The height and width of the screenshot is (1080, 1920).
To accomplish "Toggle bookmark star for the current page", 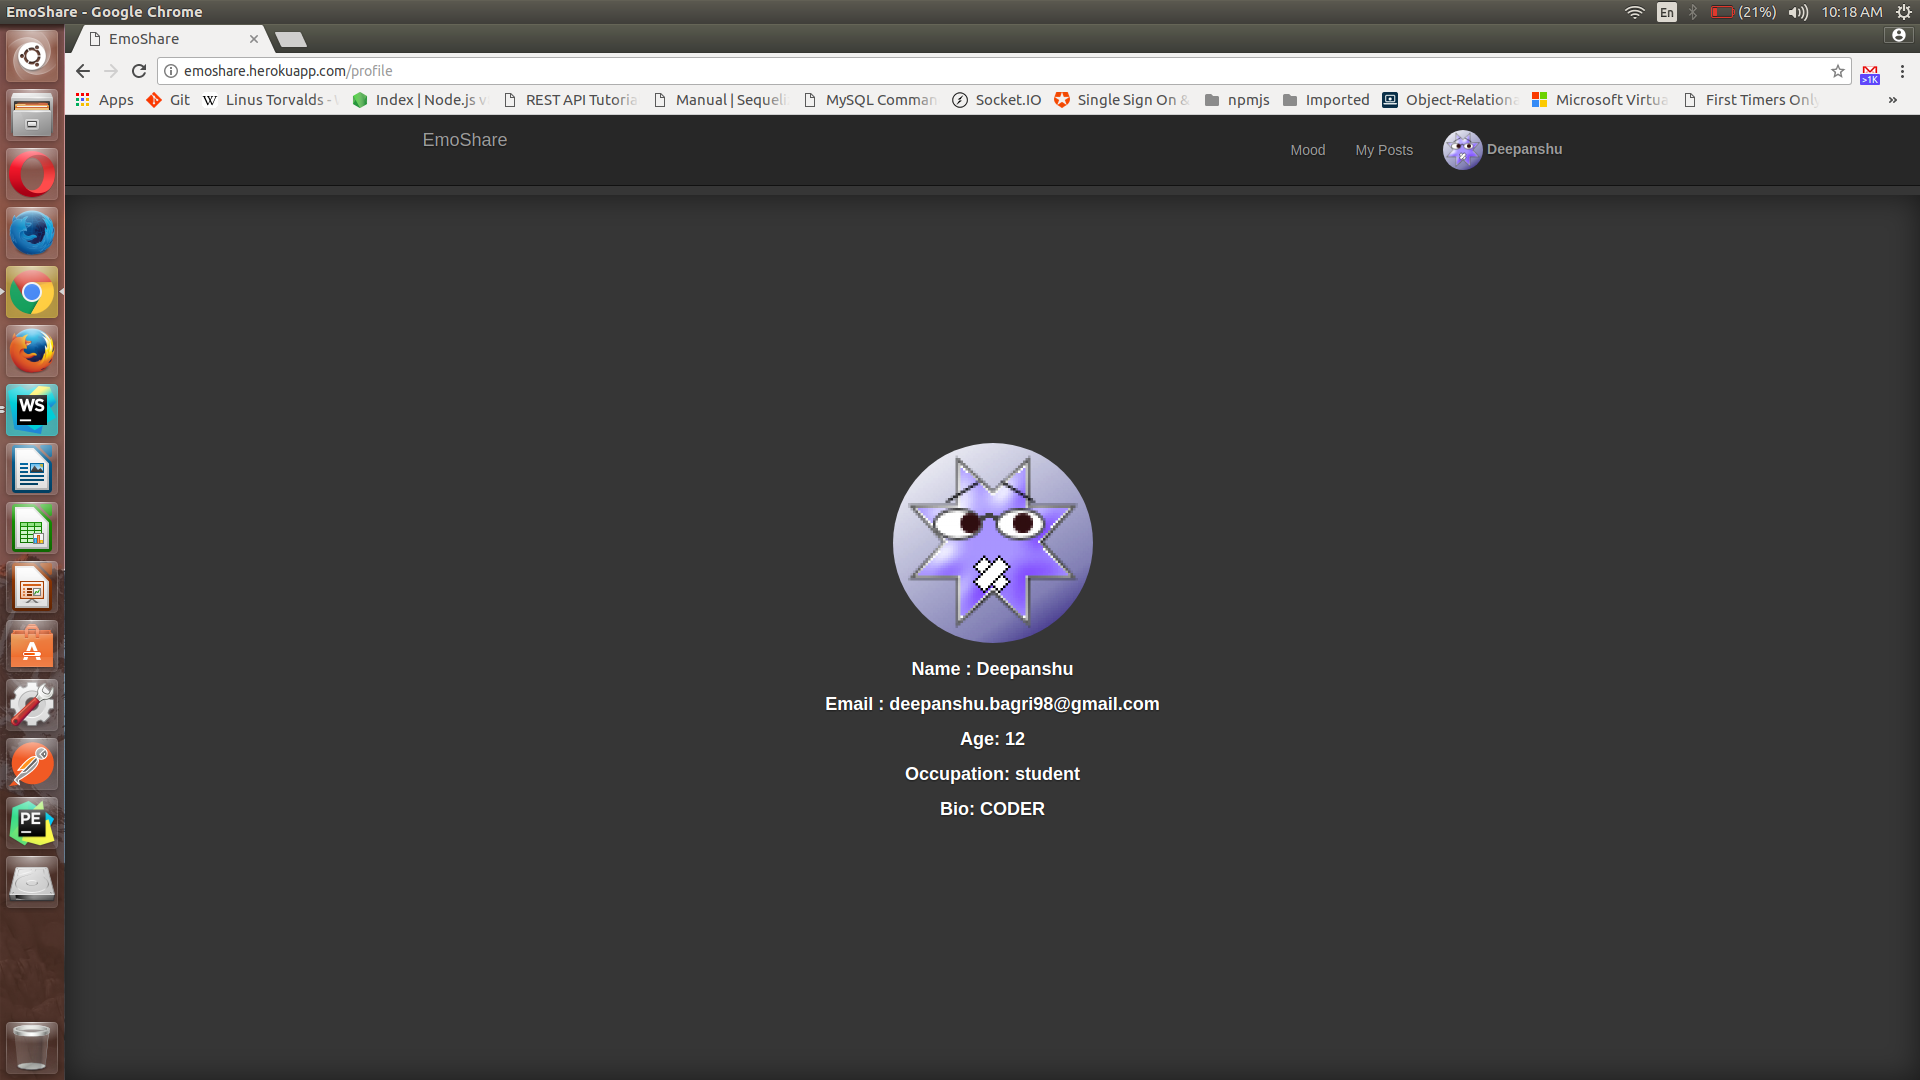I will [1837, 71].
